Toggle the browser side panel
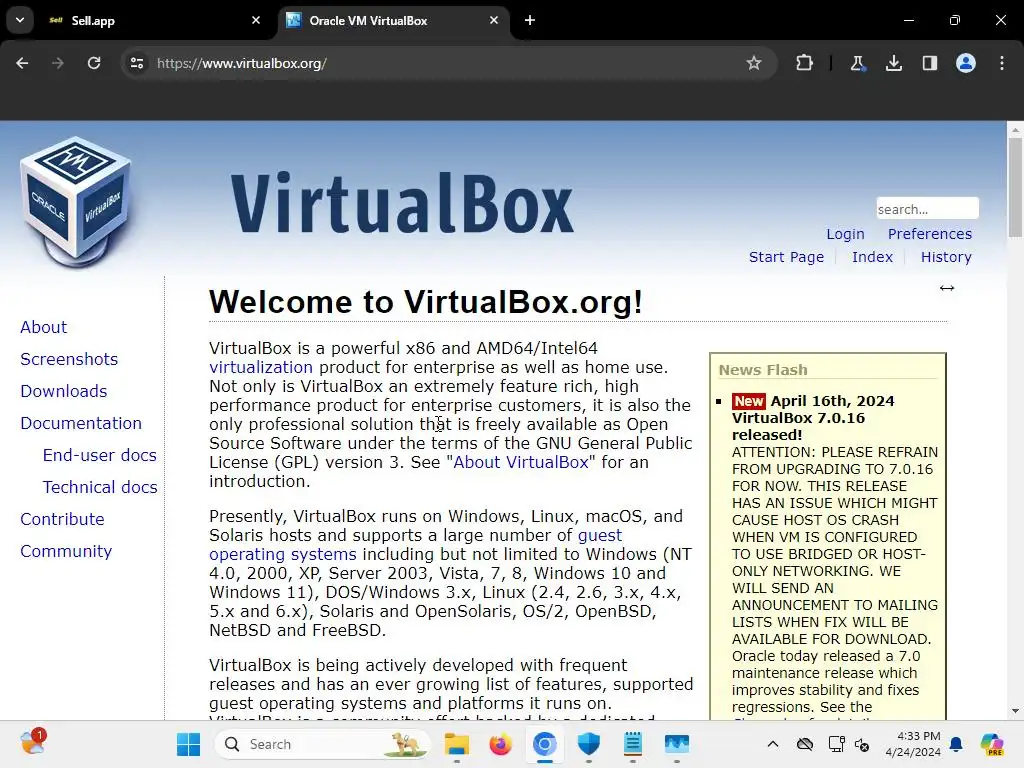The width and height of the screenshot is (1024, 768). (930, 63)
